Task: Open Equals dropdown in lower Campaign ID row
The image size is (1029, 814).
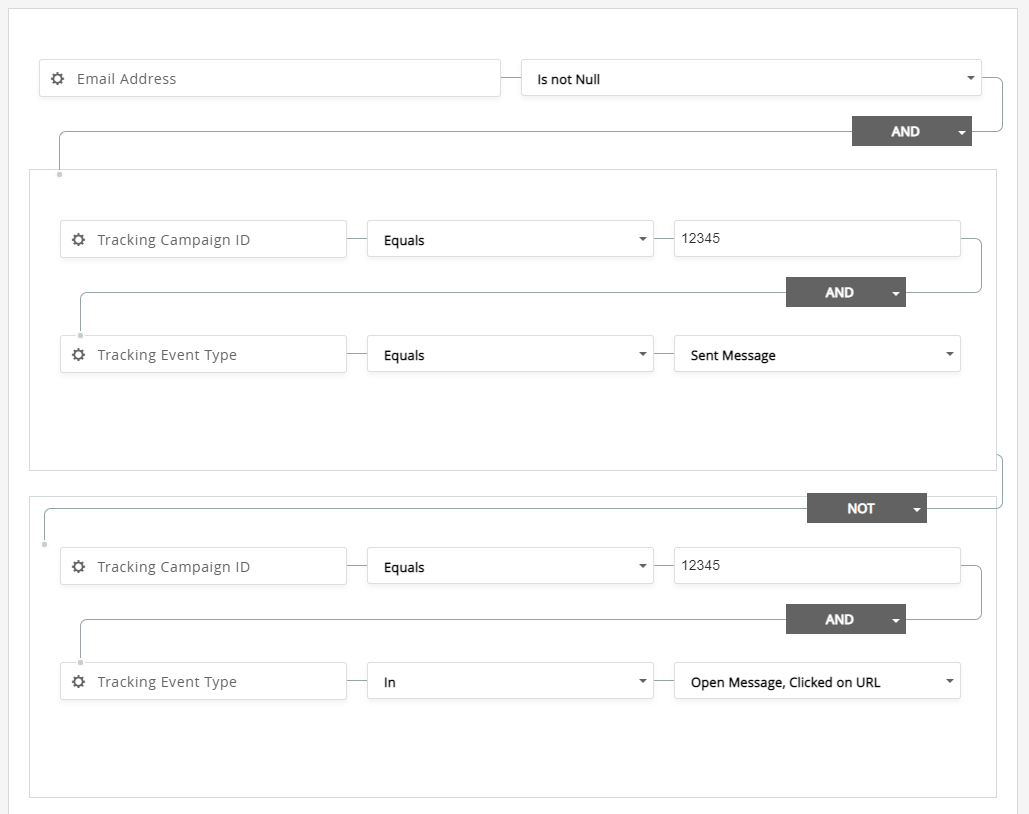Action: point(510,567)
